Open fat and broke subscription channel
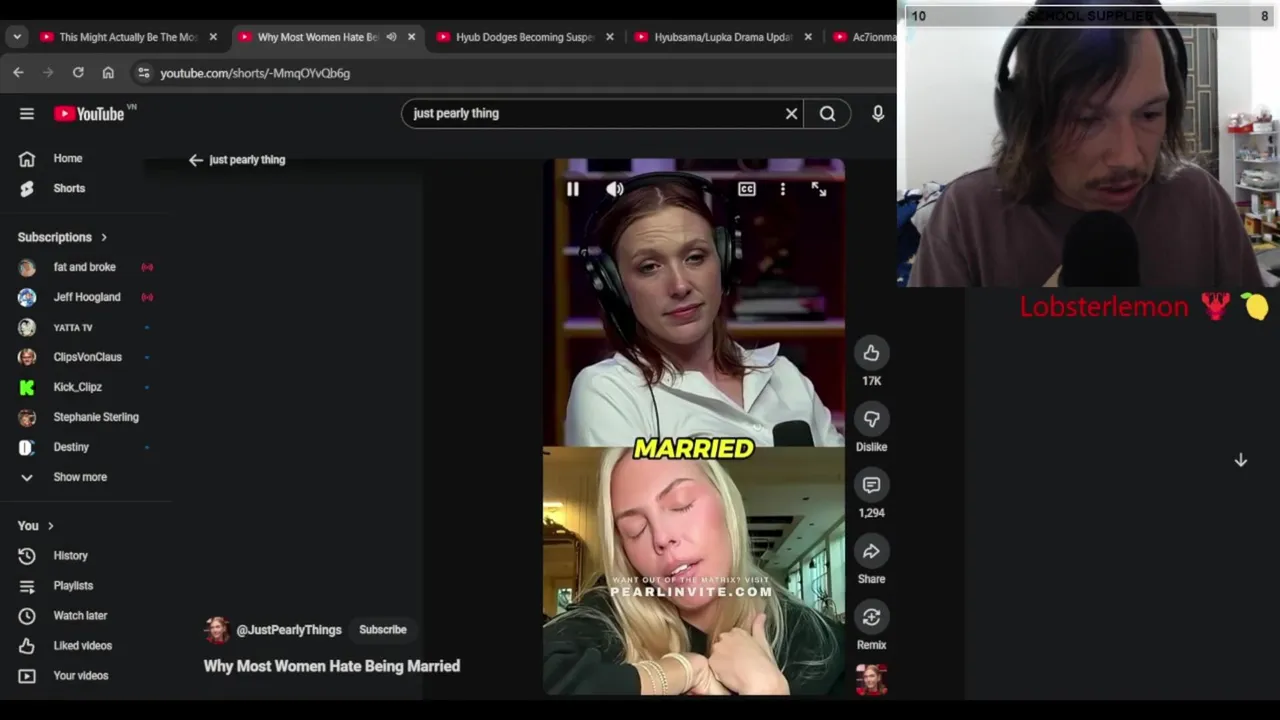This screenshot has height=720, width=1280. (x=84, y=267)
